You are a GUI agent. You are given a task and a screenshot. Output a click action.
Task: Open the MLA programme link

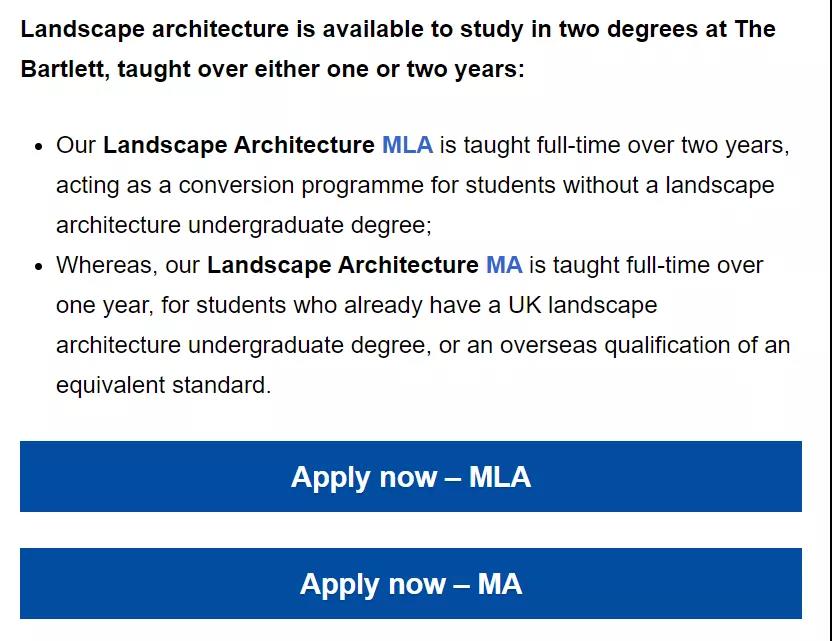(407, 145)
